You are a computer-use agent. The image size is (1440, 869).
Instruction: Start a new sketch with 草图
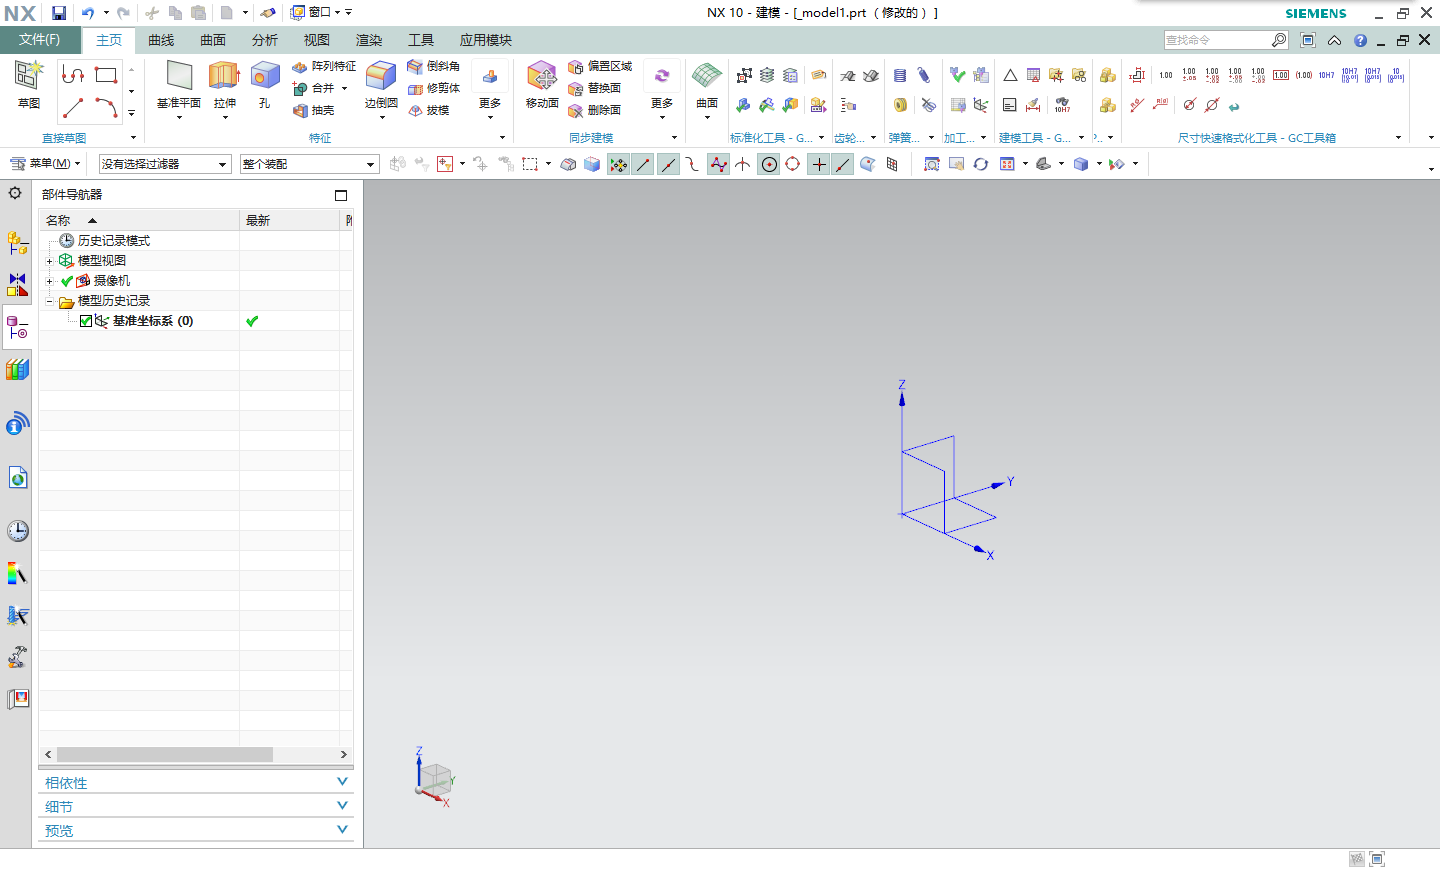[x=28, y=84]
